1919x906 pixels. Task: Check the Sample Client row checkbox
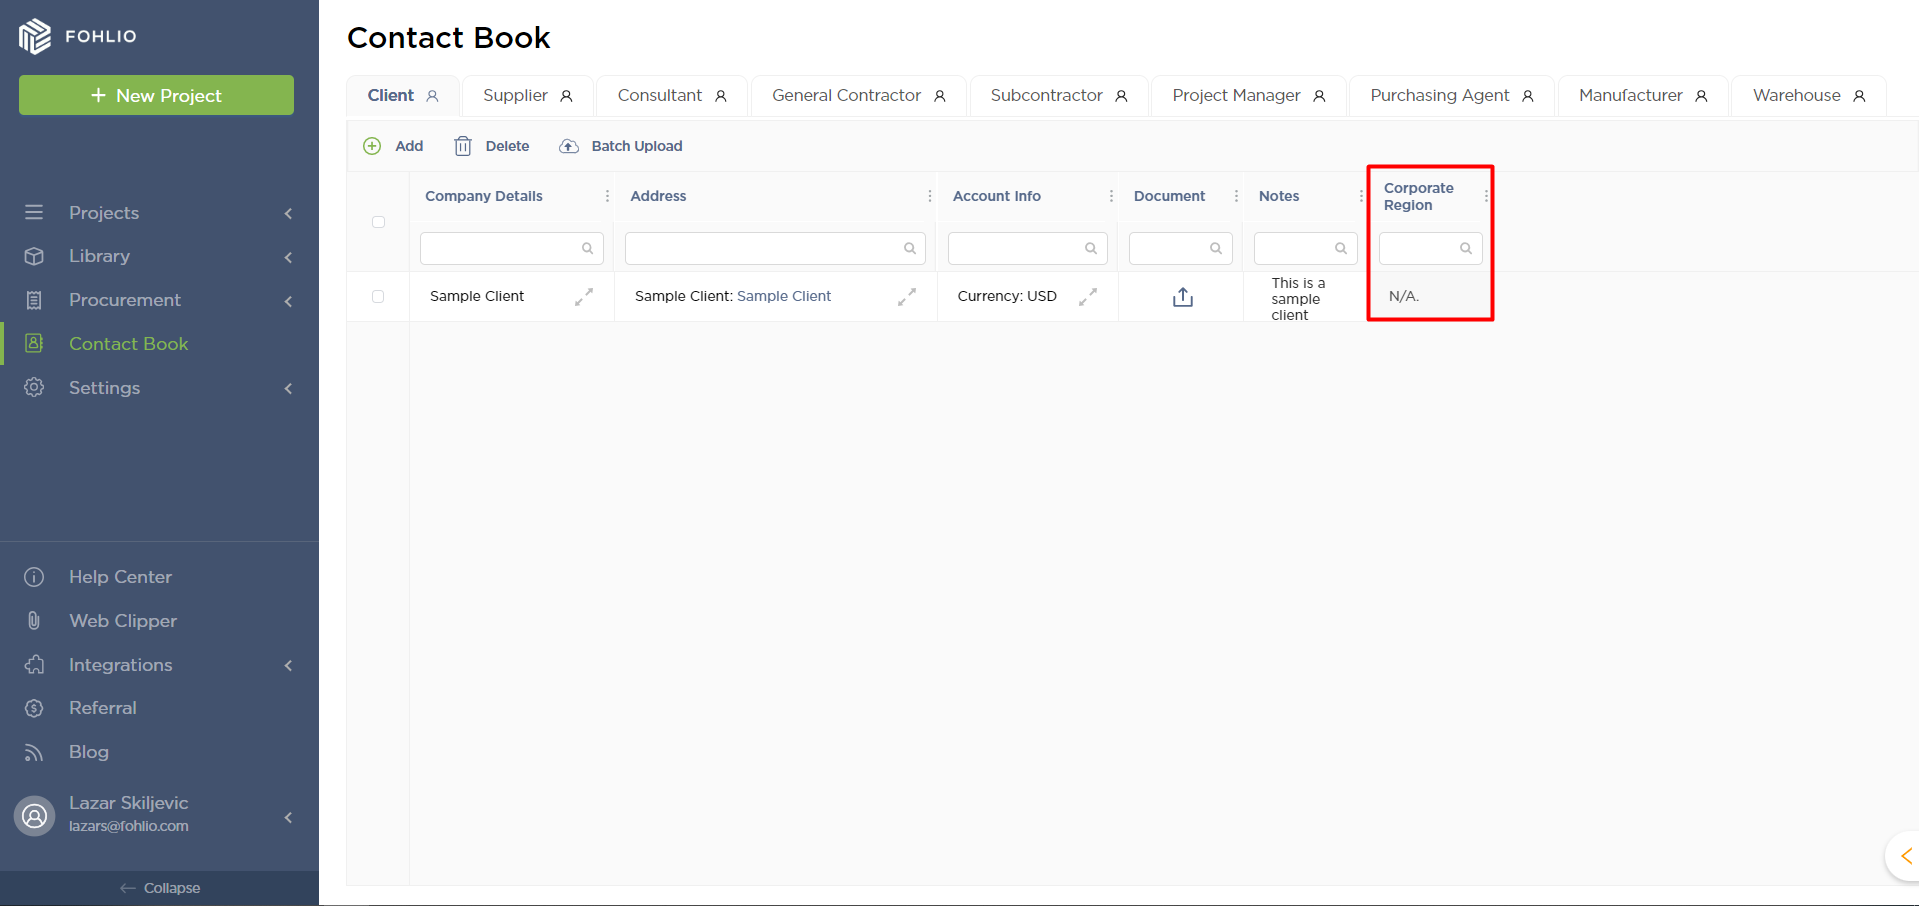[378, 297]
